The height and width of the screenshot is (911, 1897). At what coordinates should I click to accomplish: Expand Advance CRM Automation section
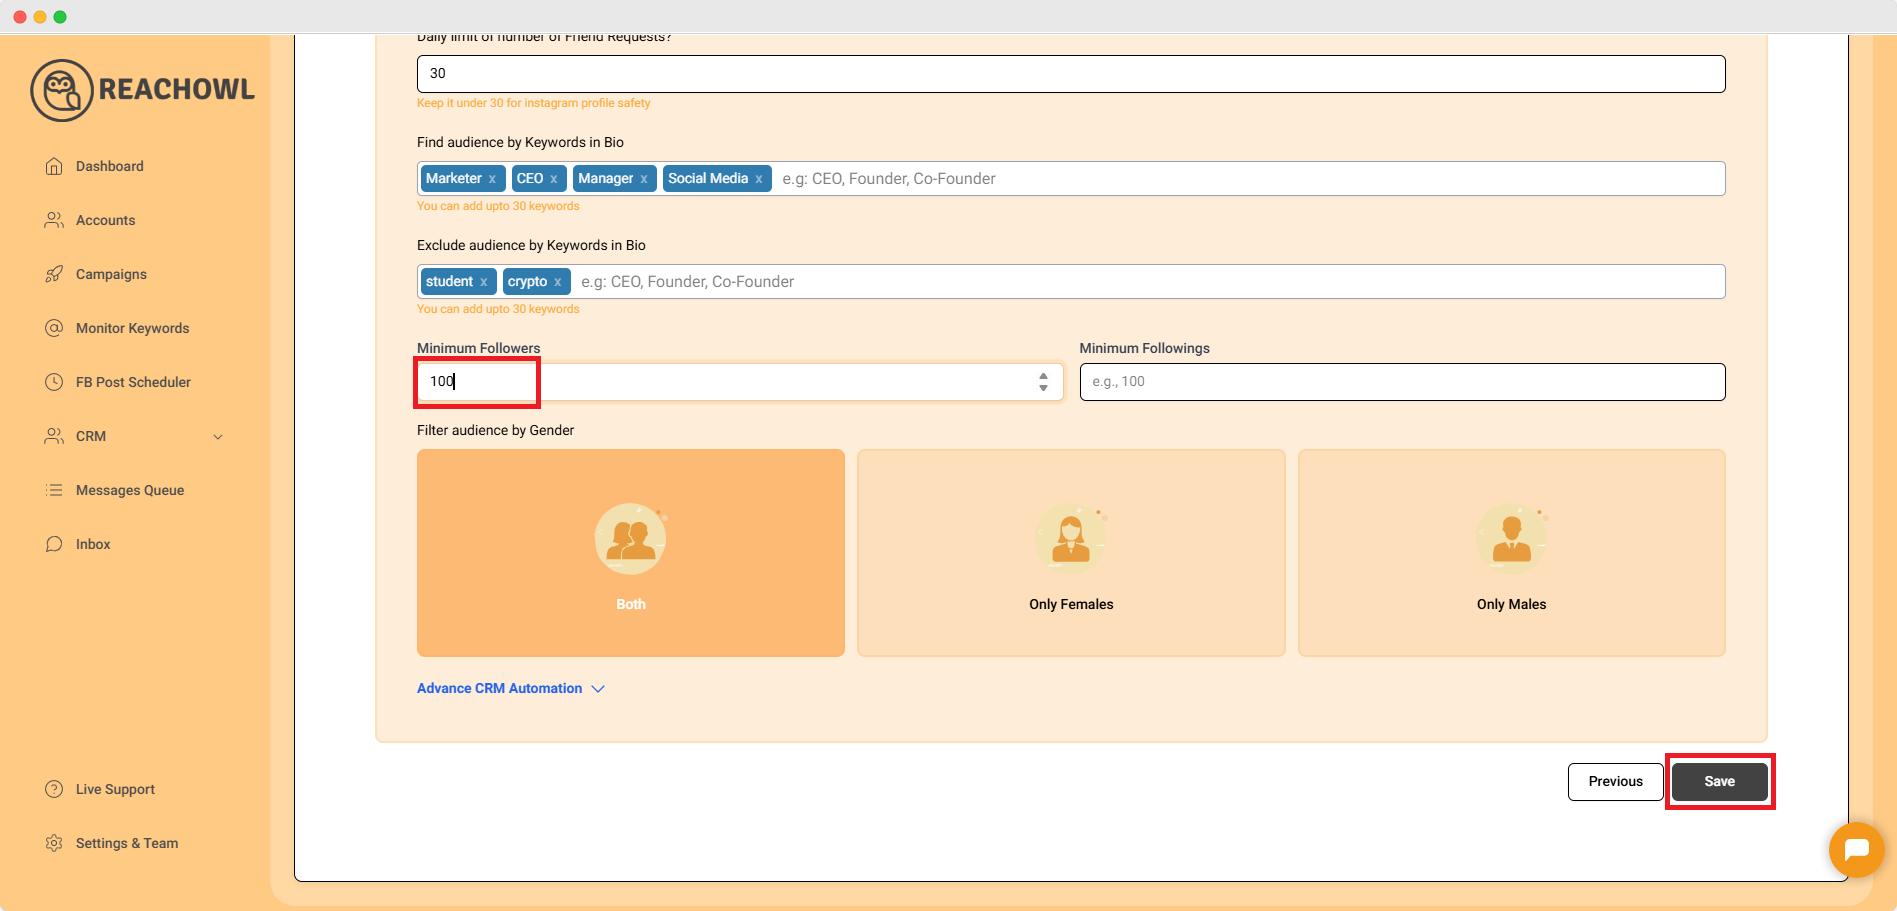click(510, 688)
